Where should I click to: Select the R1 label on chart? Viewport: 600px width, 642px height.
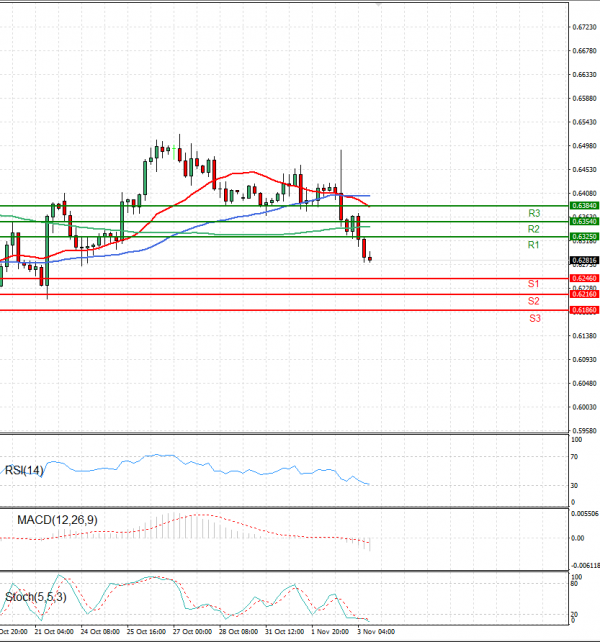click(533, 245)
